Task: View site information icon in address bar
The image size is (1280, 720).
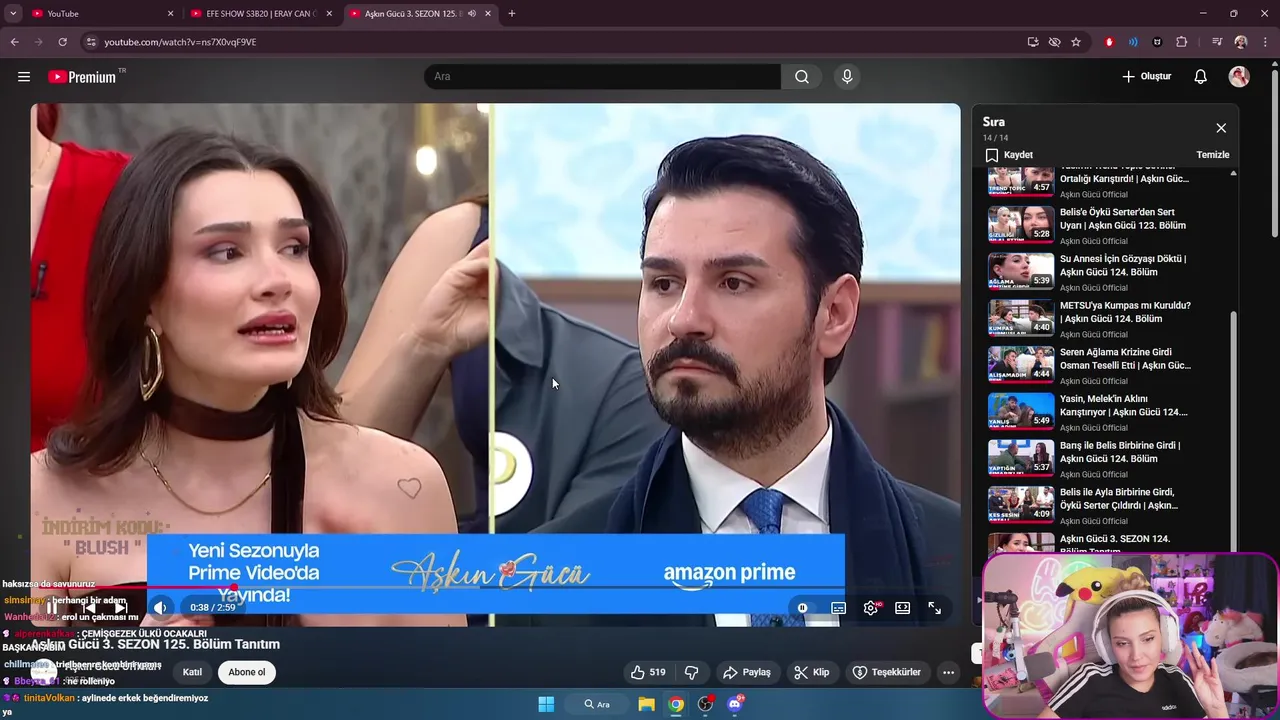Action: (91, 42)
